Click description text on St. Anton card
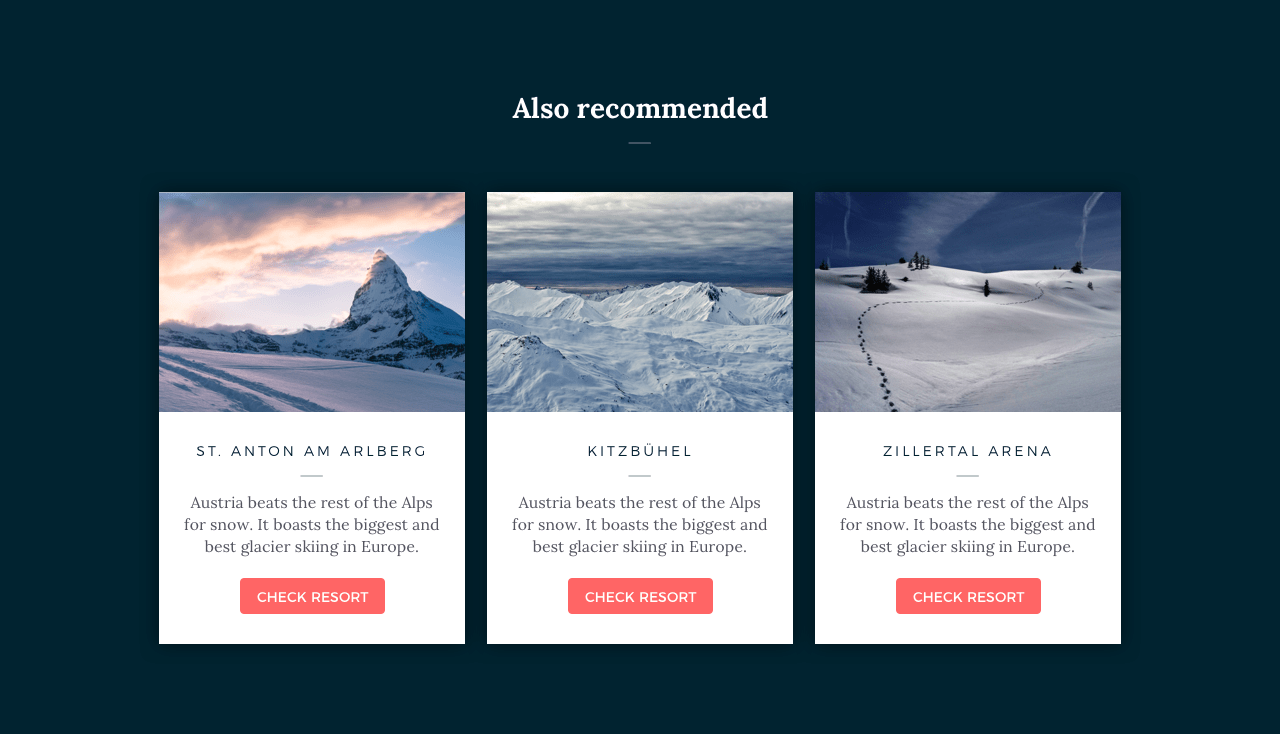Viewport: 1280px width, 734px height. [312, 524]
